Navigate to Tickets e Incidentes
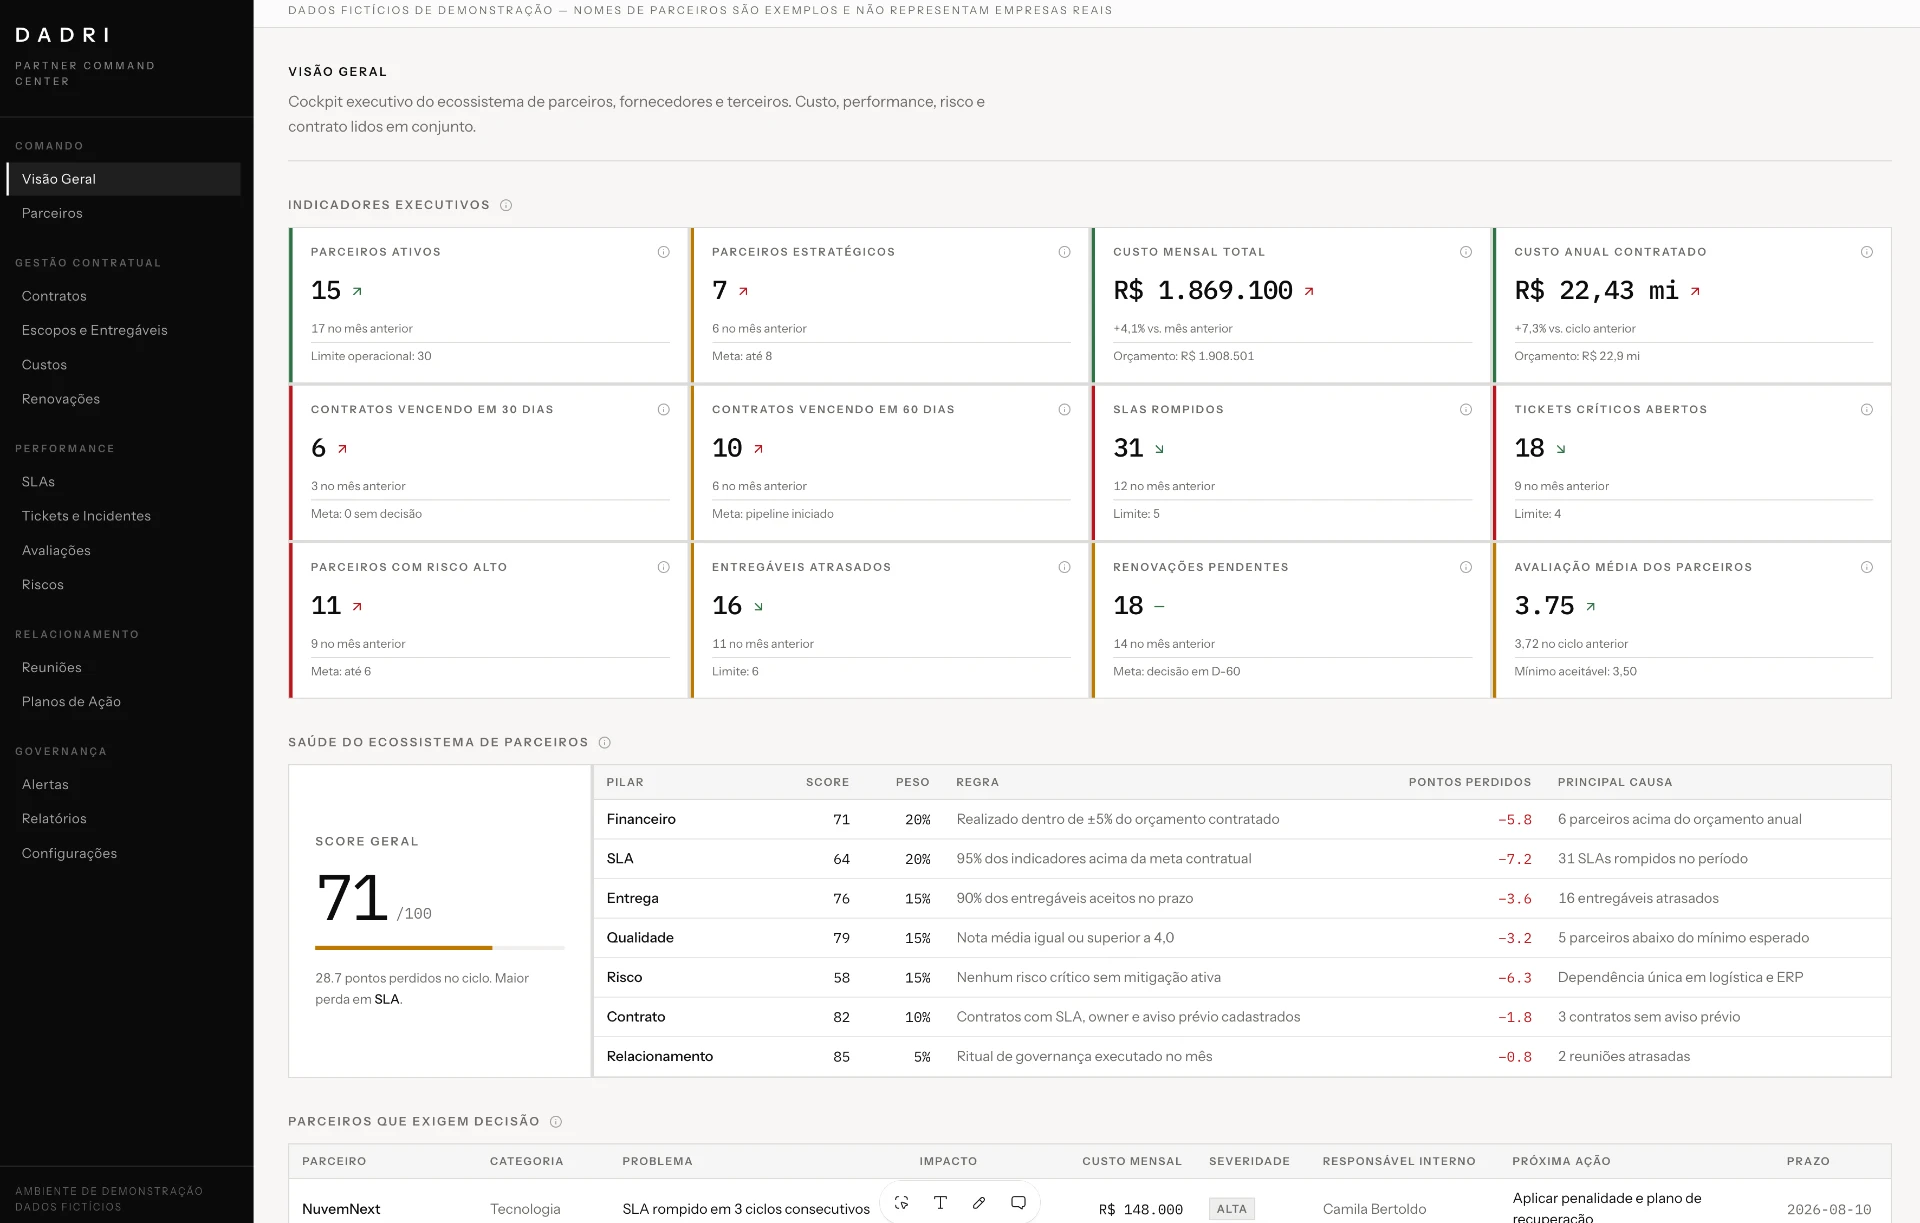Screen dimensions: 1920x1223 [x=123, y=516]
